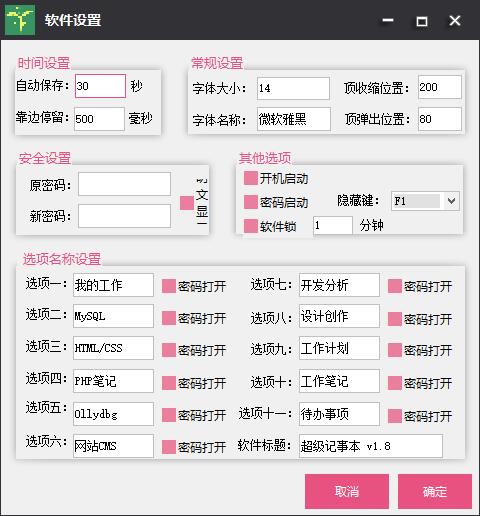480x516 pixels.
Task: Select the 字体名称 field with 微软雅黑
Action: (294, 119)
